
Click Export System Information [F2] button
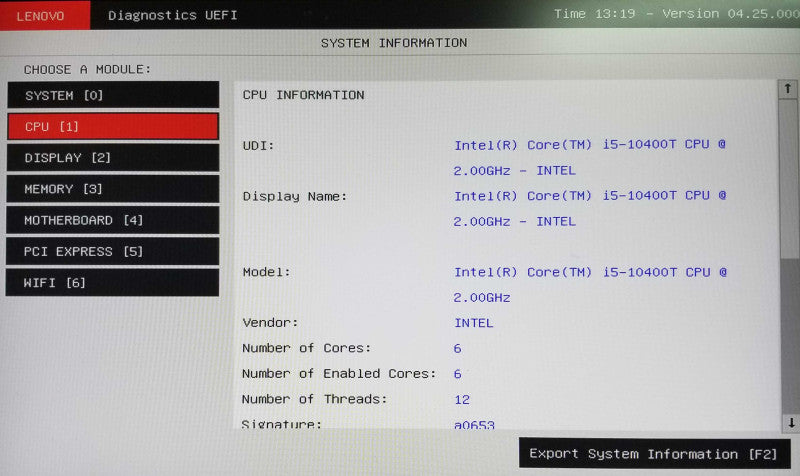coord(655,454)
